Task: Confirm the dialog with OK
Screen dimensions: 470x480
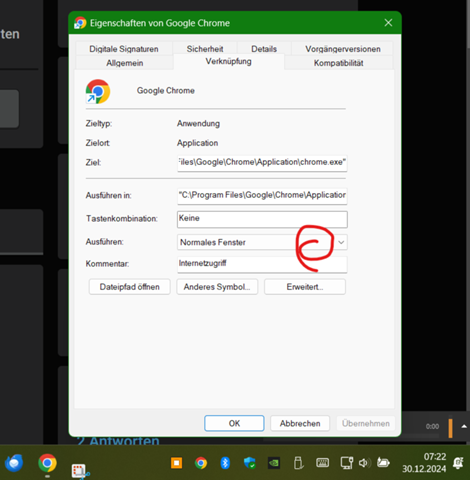Action: (234, 423)
